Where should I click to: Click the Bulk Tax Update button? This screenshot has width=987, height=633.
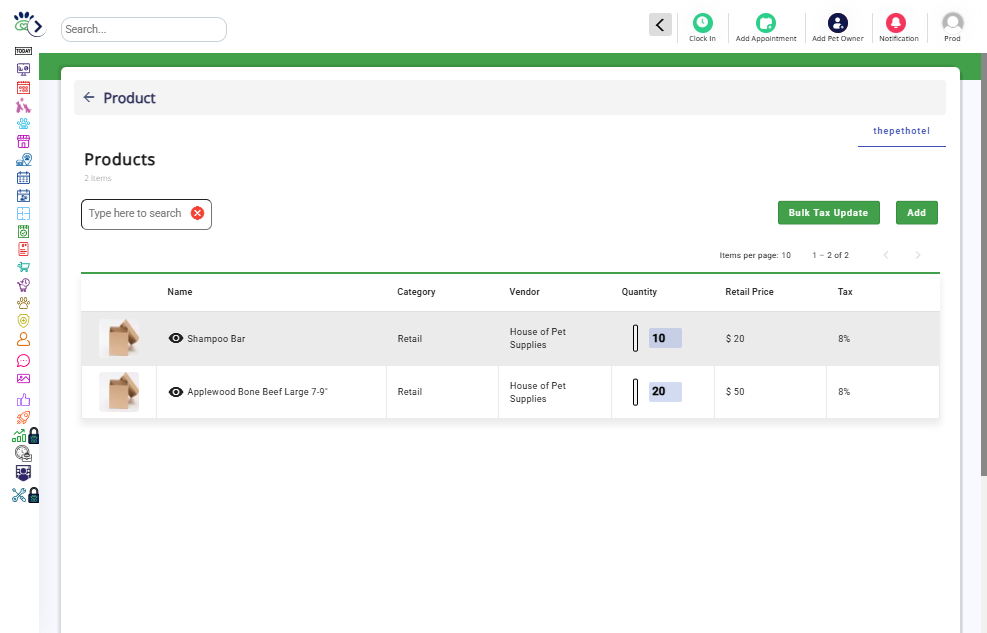(828, 213)
